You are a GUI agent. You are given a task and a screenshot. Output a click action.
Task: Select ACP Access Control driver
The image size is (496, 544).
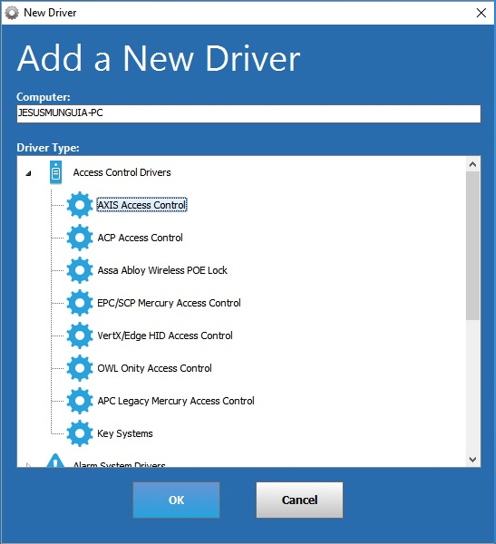coord(140,238)
